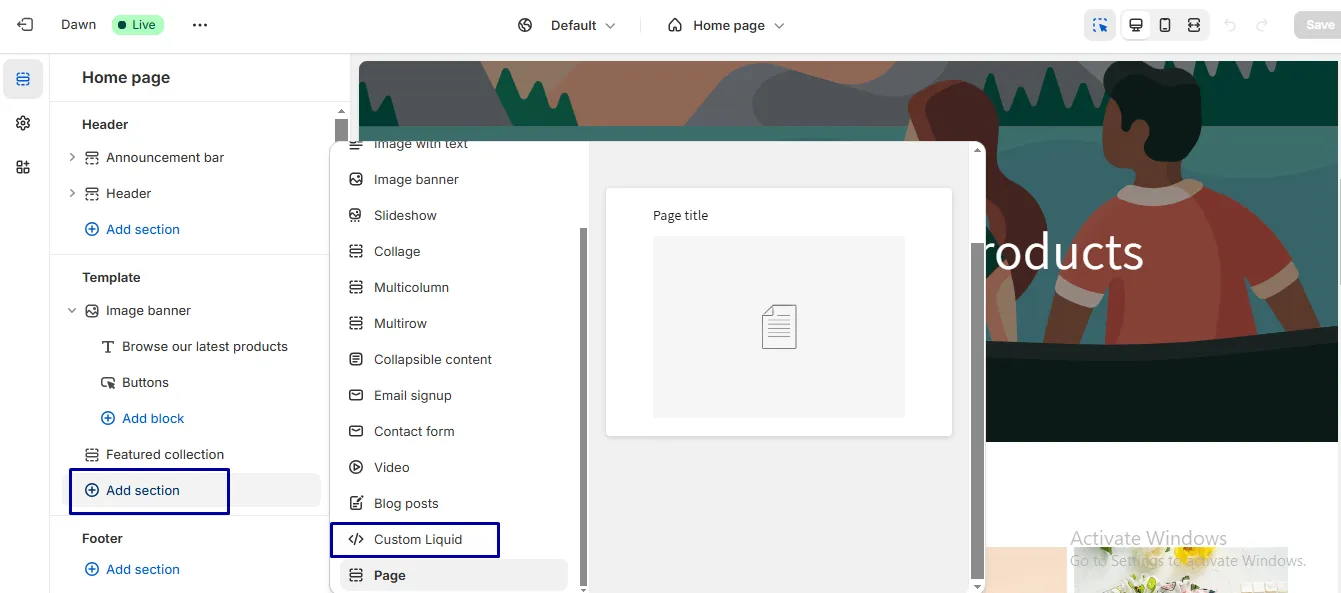This screenshot has height=593, width=1341.
Task: Switch to mobile preview
Action: pyautogui.click(x=1165, y=25)
